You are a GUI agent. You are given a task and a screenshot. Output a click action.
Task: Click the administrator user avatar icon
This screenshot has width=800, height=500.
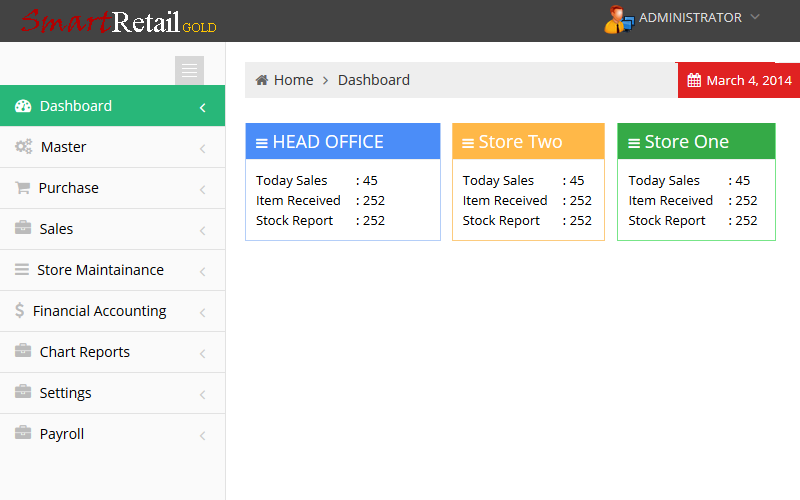pos(618,19)
